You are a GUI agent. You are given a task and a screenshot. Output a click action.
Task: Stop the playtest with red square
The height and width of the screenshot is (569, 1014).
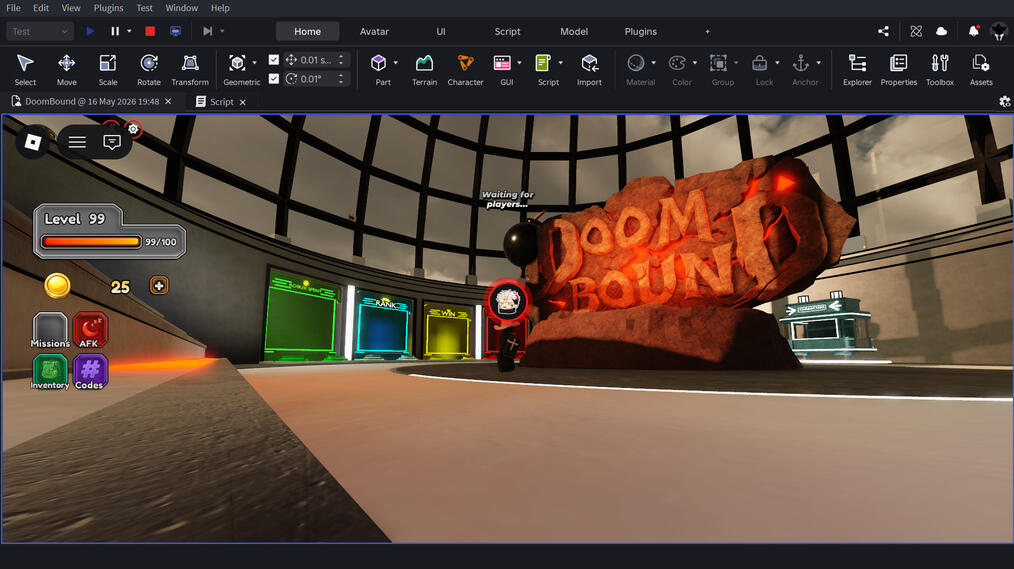(x=150, y=31)
